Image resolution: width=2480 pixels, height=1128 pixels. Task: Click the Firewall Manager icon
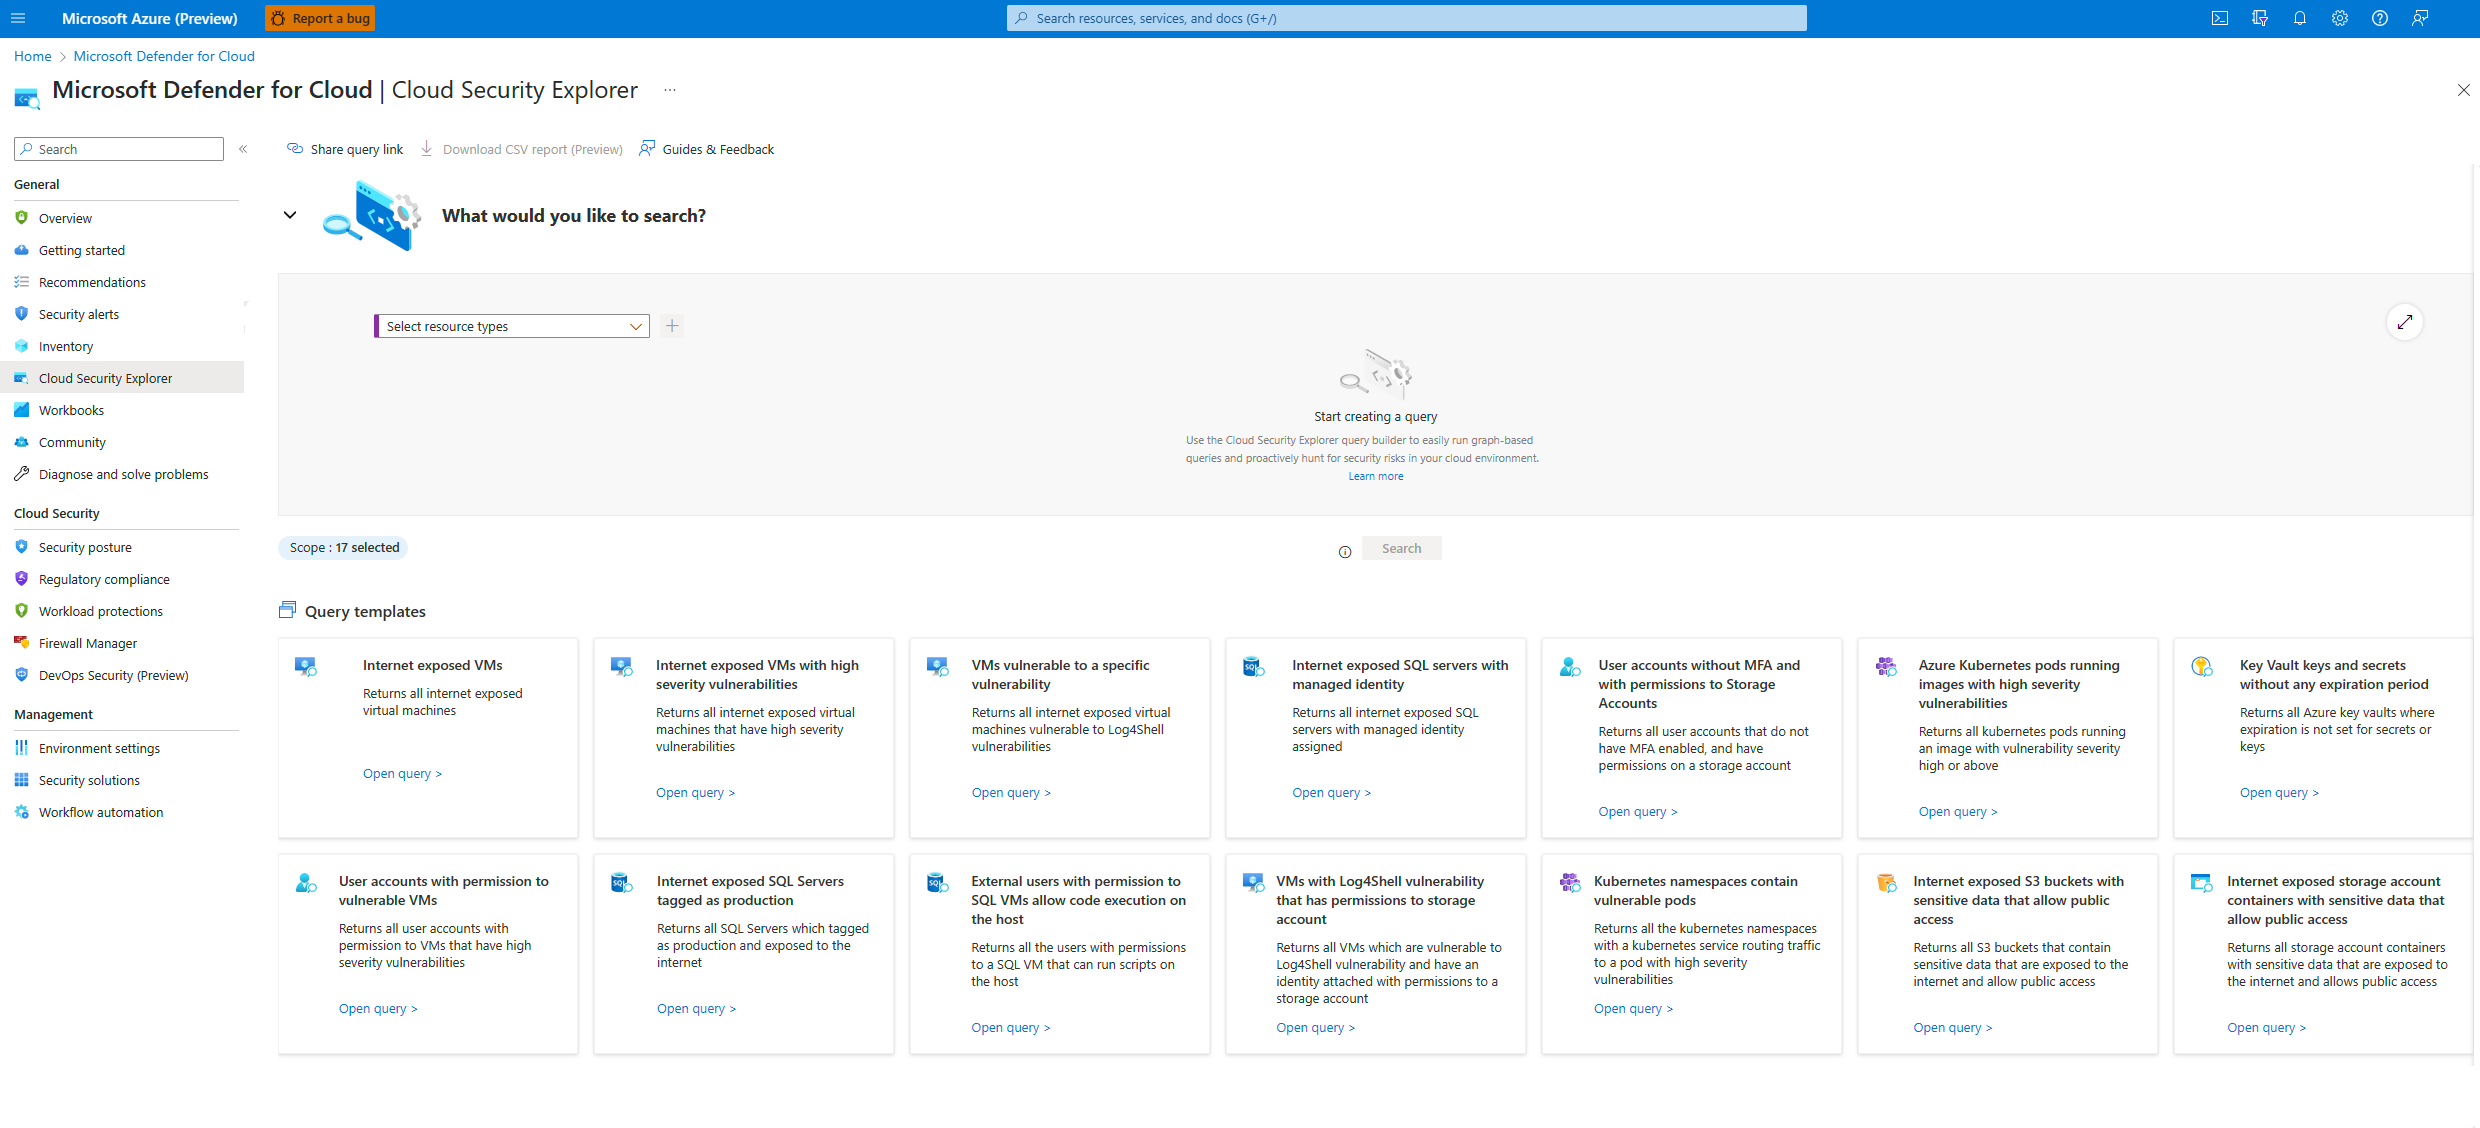22,642
